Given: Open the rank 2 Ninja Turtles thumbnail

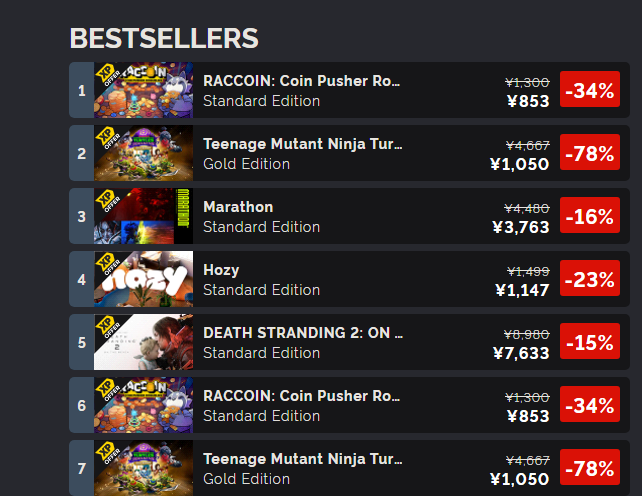Looking at the screenshot, I should (x=150, y=154).
